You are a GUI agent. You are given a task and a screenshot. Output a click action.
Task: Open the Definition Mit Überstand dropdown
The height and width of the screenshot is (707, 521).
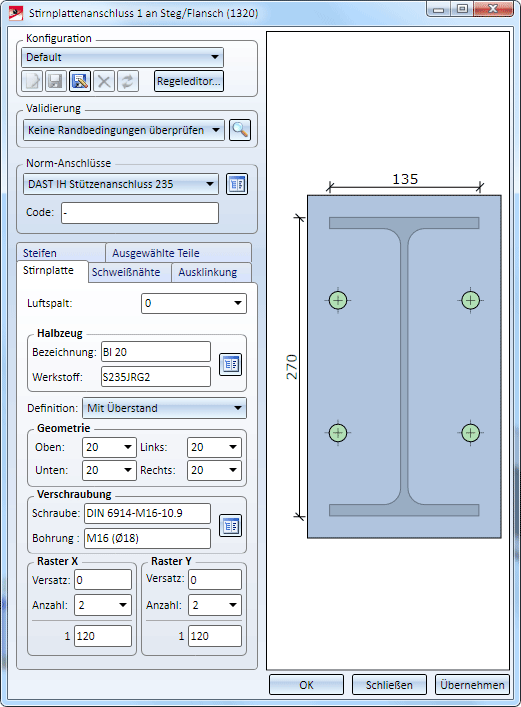164,408
